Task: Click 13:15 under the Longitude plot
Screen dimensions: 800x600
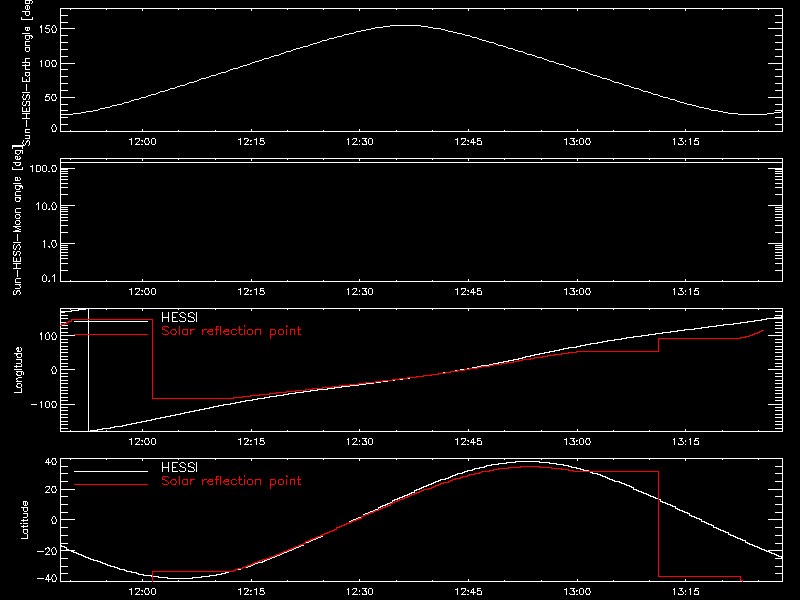Action: [x=686, y=442]
